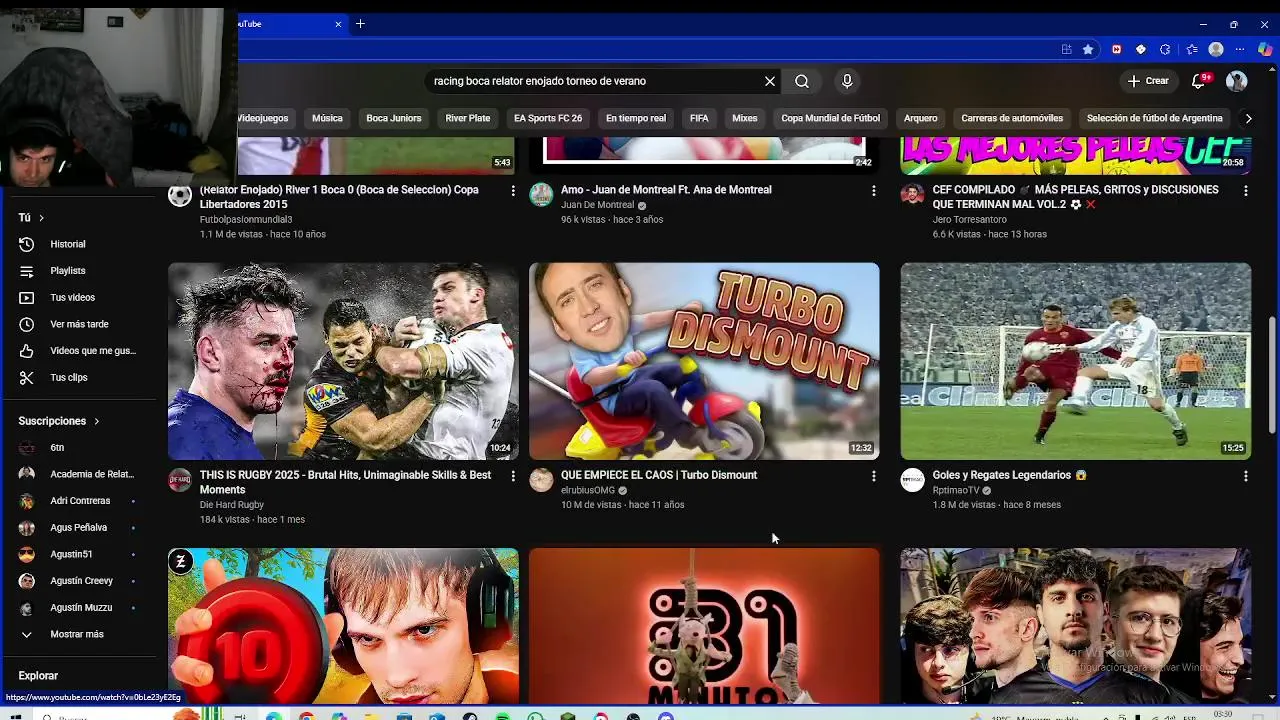Open Juan De Montreal channel avatar
Screen dimensions: 1280x720
[x=541, y=194]
